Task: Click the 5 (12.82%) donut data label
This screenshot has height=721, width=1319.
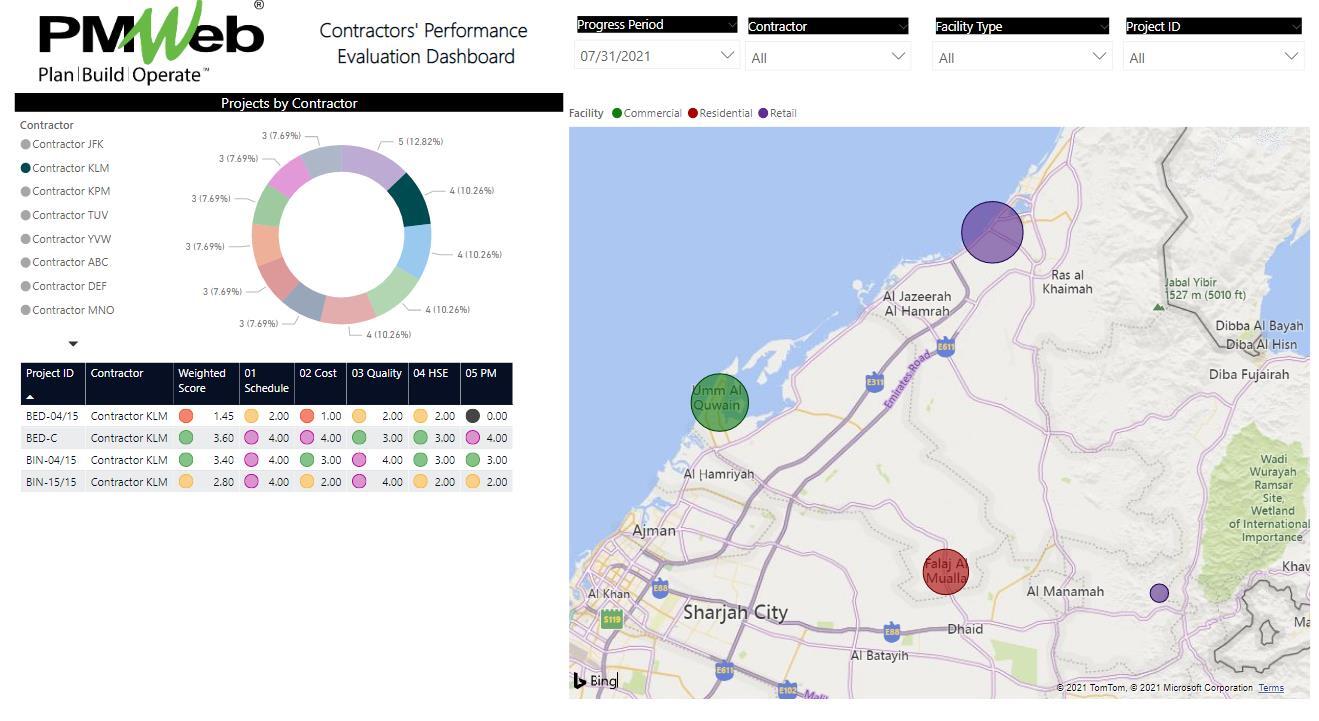Action: [x=420, y=142]
